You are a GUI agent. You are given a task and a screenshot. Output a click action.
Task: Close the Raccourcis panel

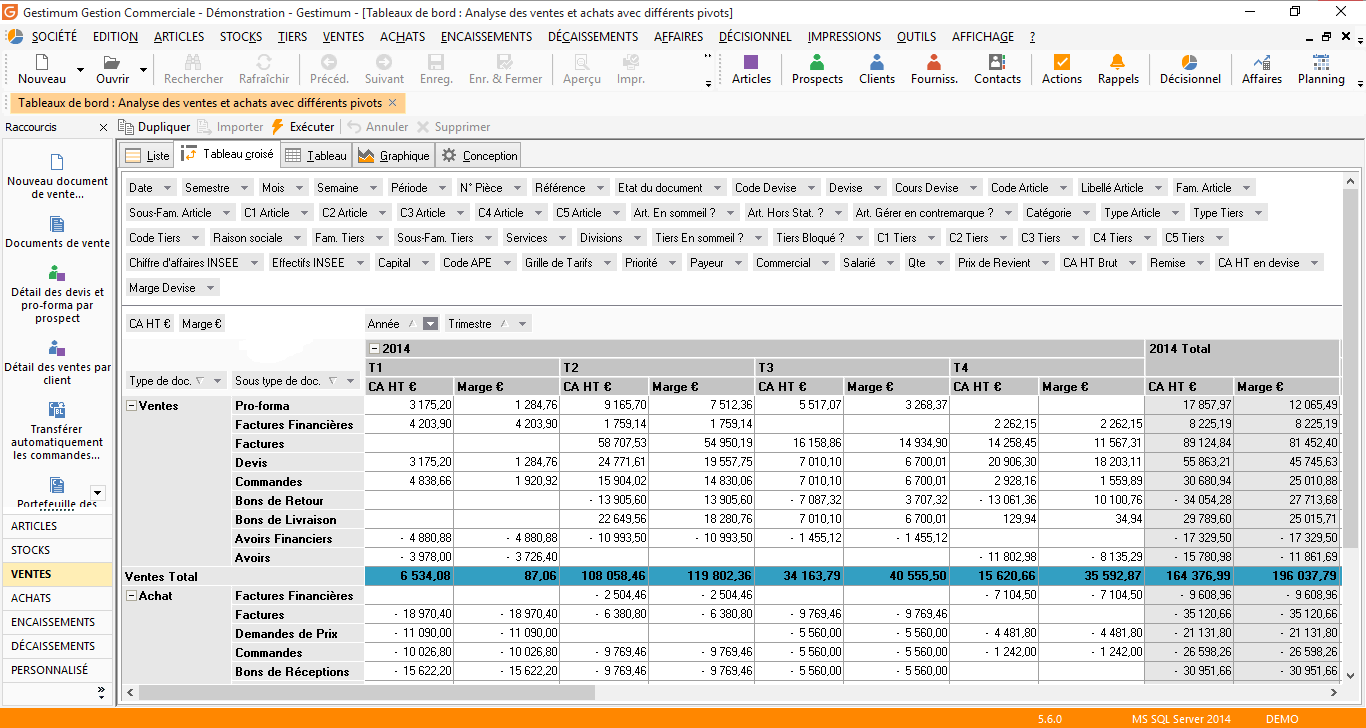103,127
